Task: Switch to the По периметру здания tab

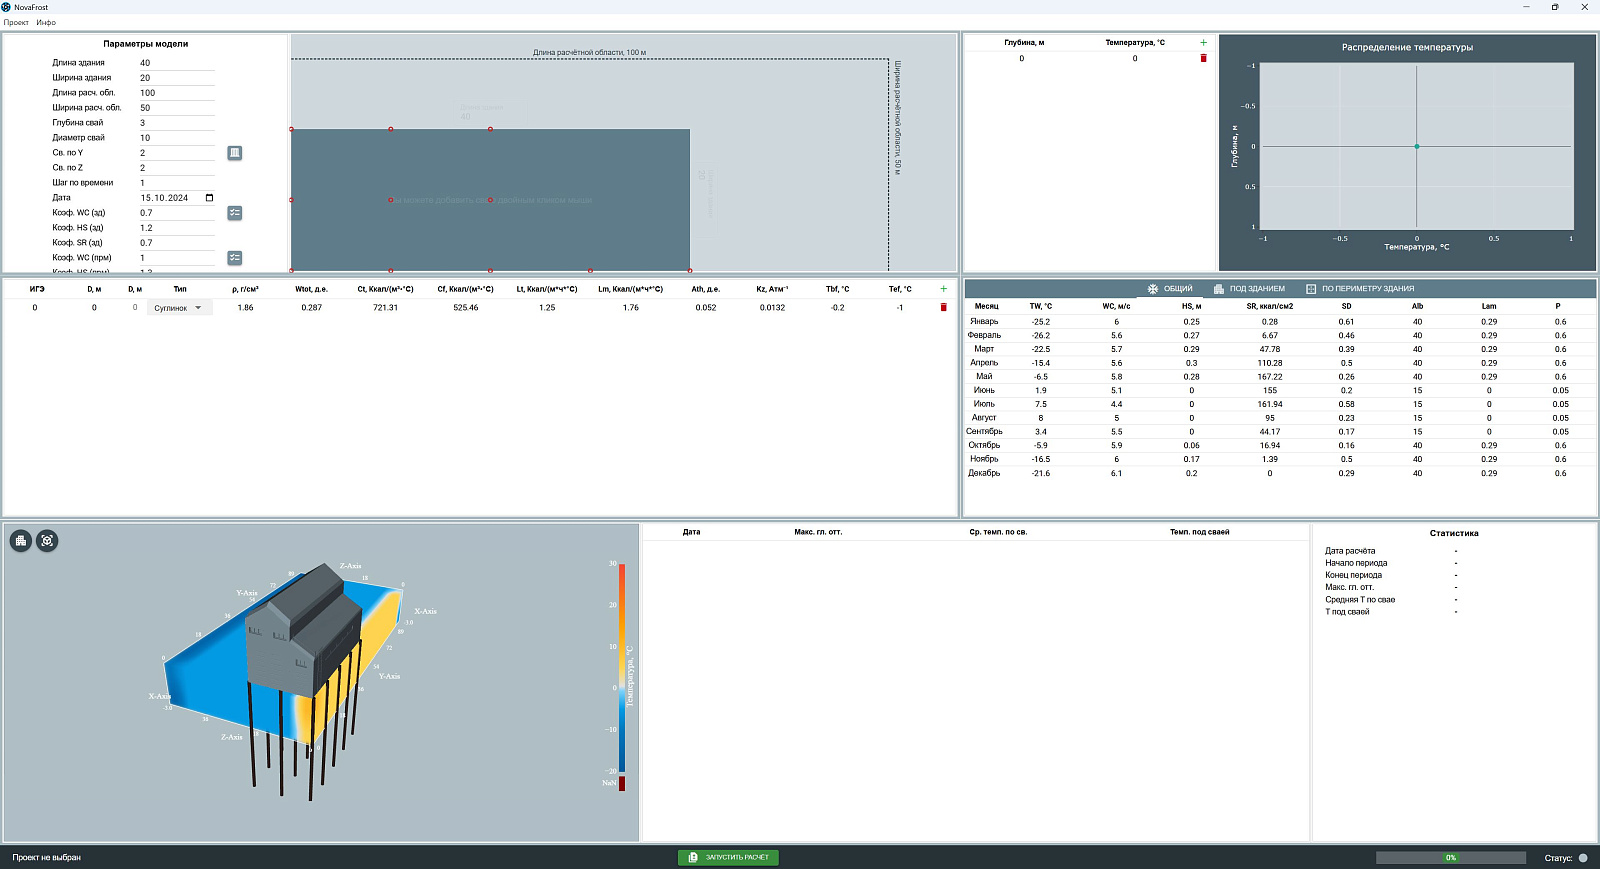Action: 1360,289
